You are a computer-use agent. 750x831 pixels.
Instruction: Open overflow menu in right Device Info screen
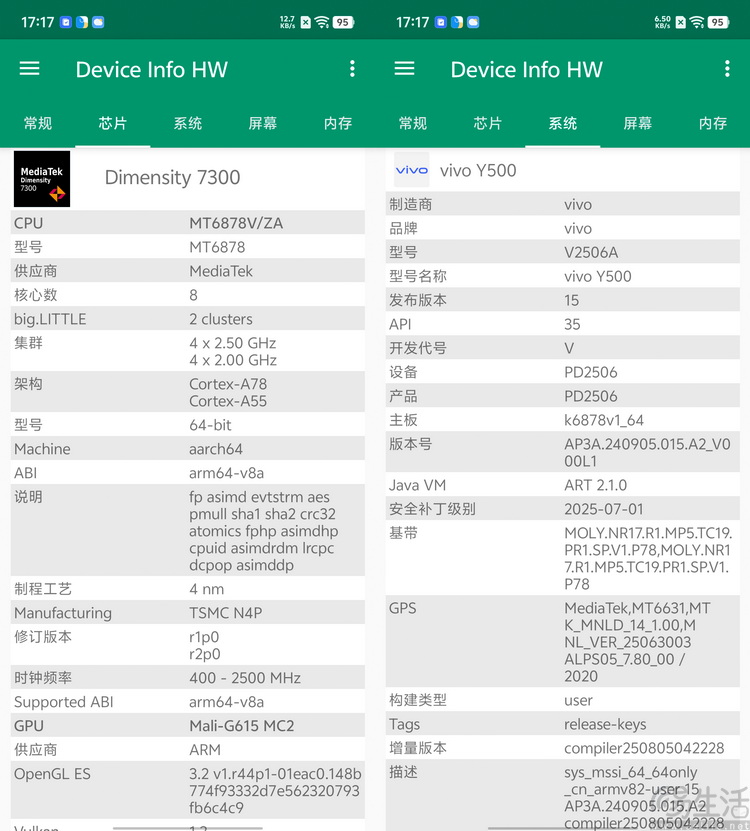pos(727,68)
